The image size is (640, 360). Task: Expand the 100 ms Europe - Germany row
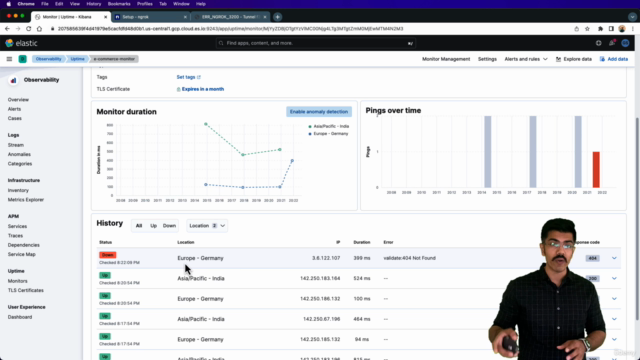614,299
